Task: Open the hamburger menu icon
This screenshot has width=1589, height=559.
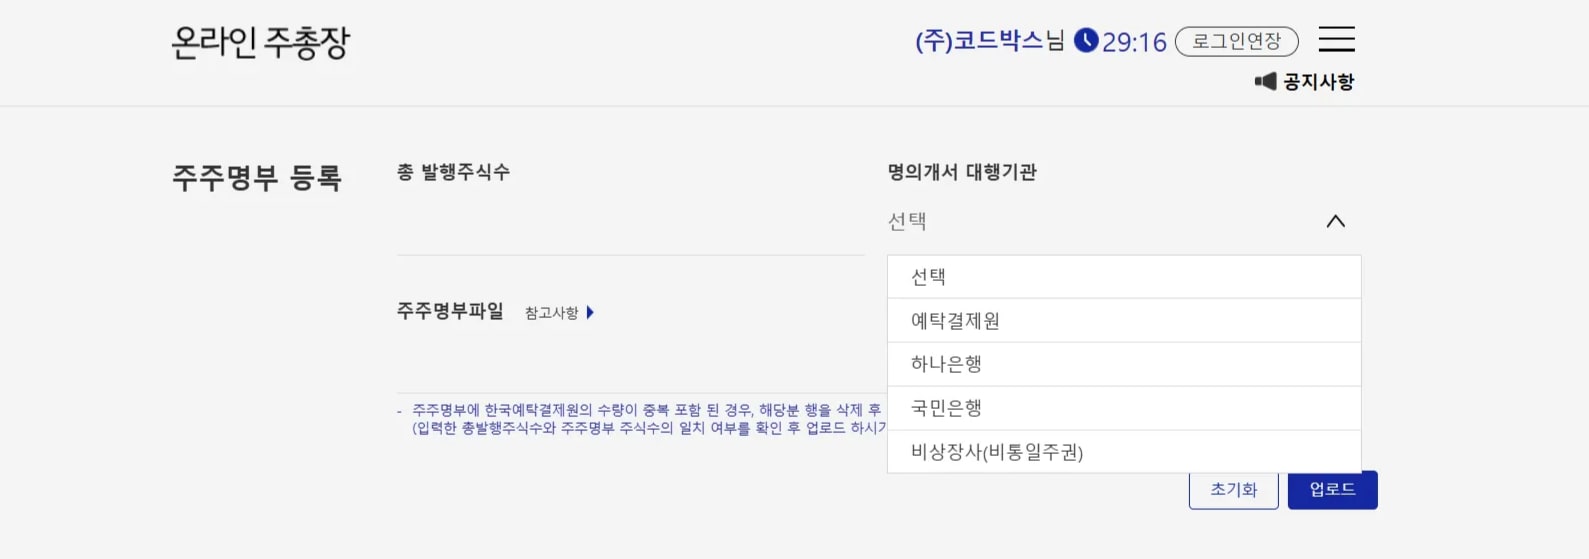Action: pos(1336,40)
